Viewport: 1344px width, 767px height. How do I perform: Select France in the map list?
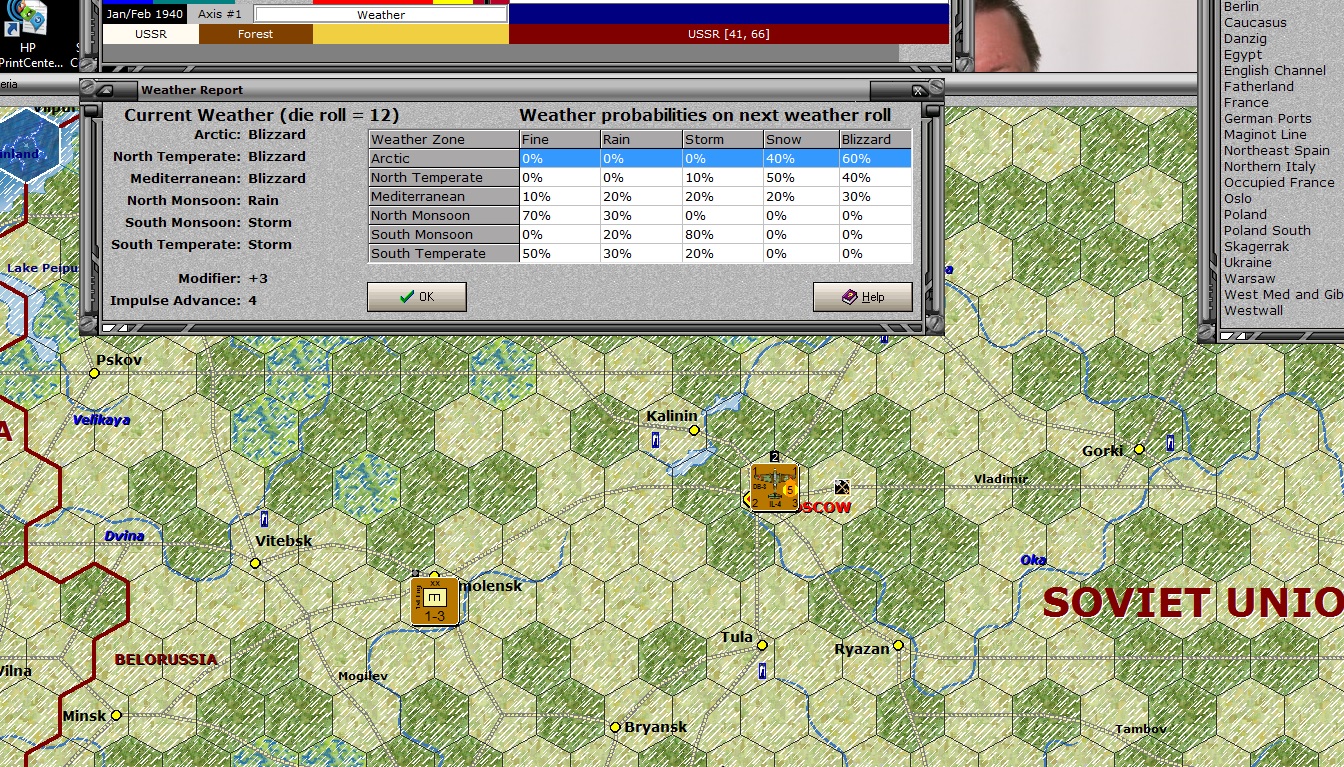coord(1246,102)
